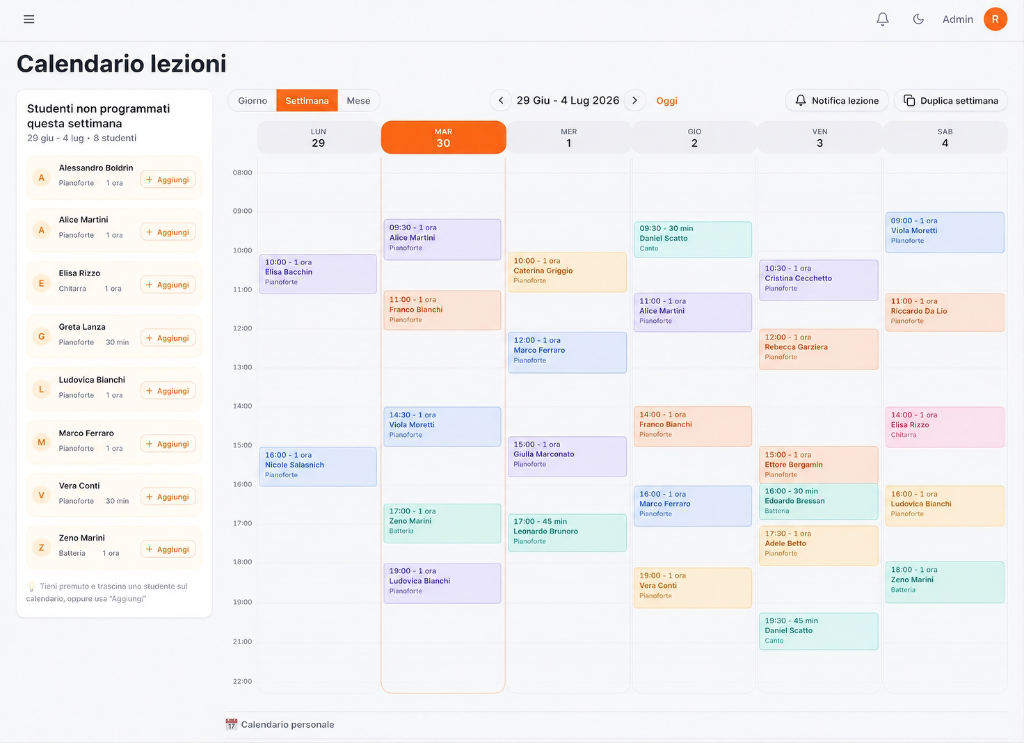Add Ludovica Bianchi with Aggiungi
1024x743 pixels.
point(168,391)
